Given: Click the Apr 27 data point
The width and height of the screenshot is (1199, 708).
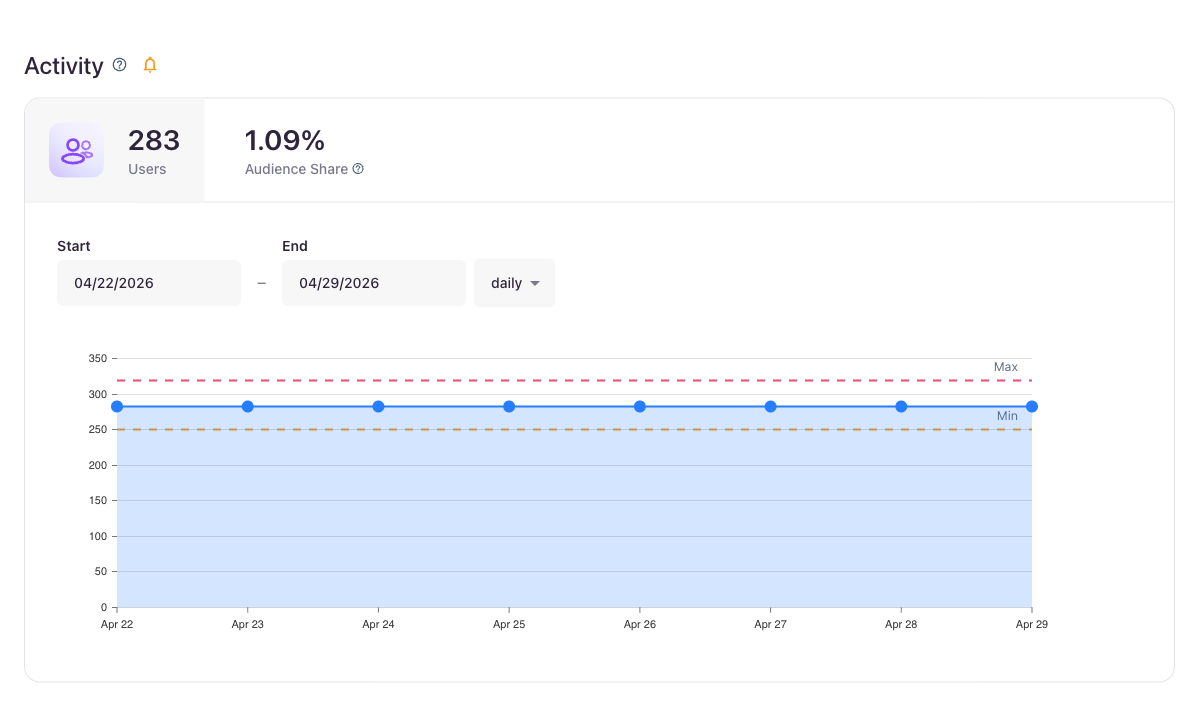Looking at the screenshot, I should click(x=771, y=407).
